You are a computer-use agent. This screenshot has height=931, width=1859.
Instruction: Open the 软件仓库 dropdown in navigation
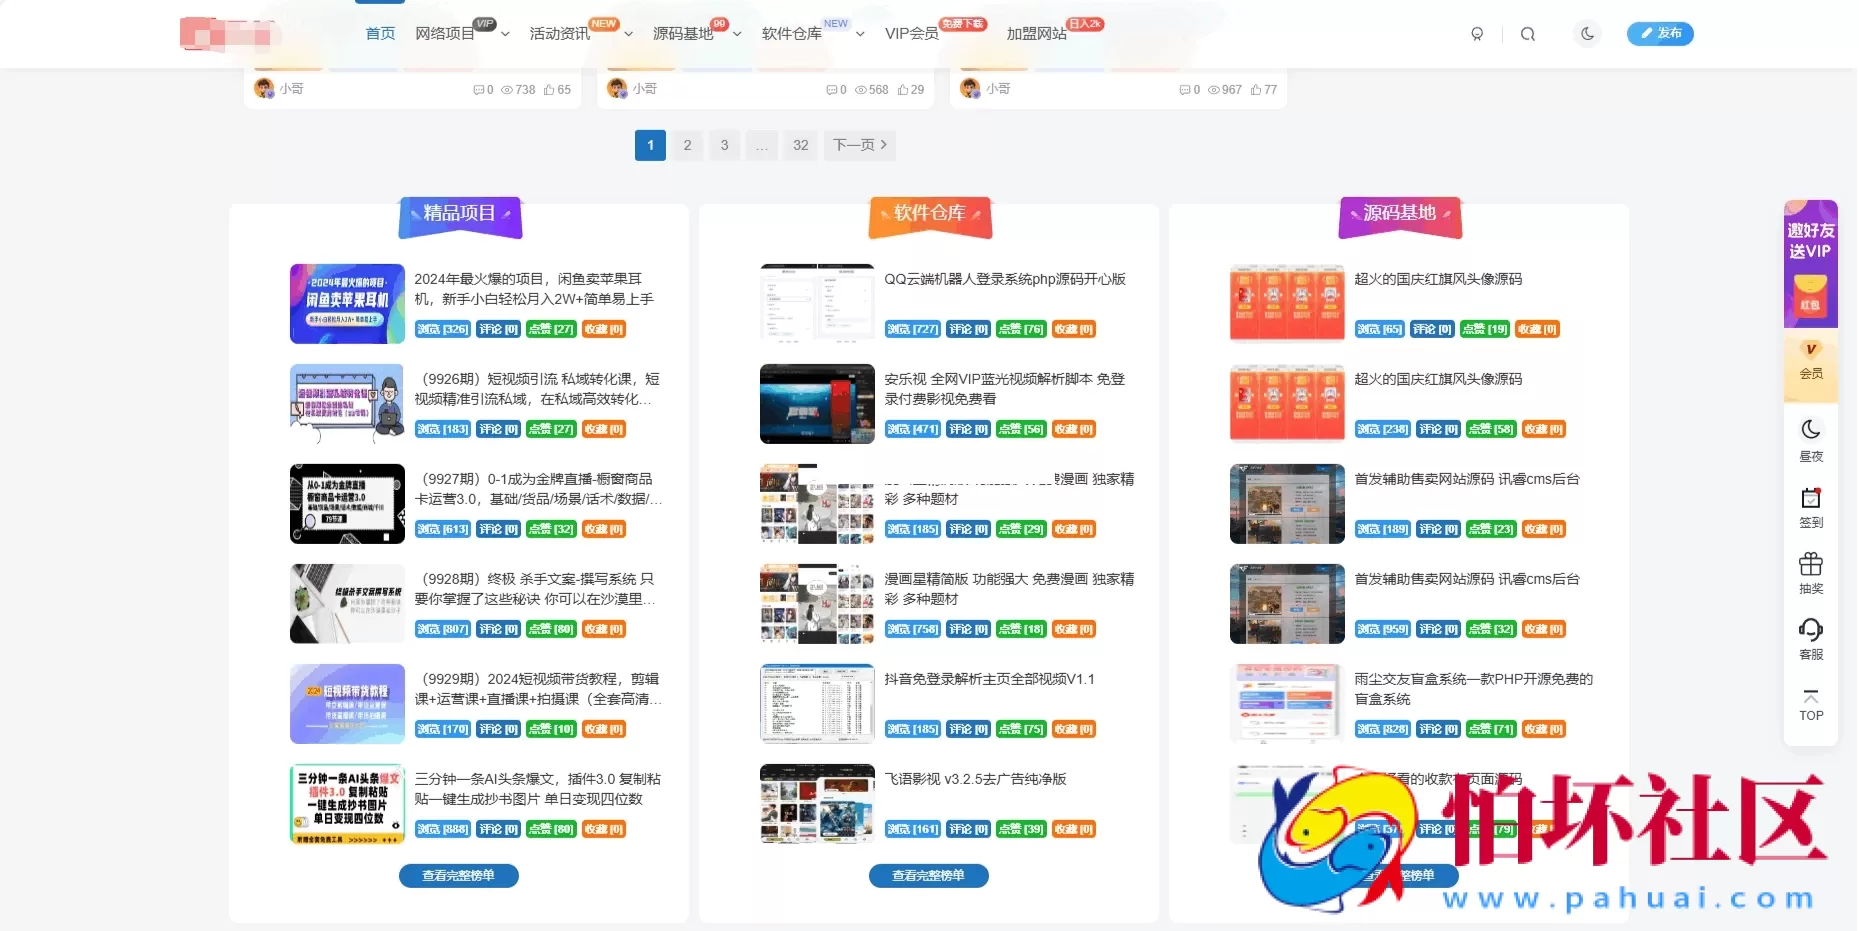pyautogui.click(x=859, y=33)
